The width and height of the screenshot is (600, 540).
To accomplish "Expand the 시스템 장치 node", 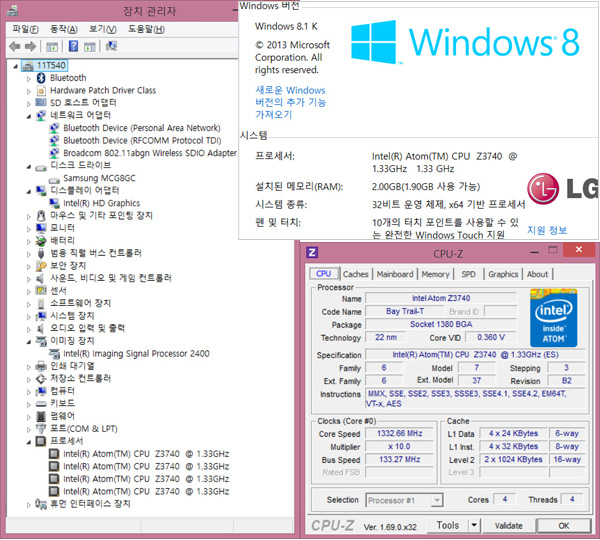I will tap(29, 317).
